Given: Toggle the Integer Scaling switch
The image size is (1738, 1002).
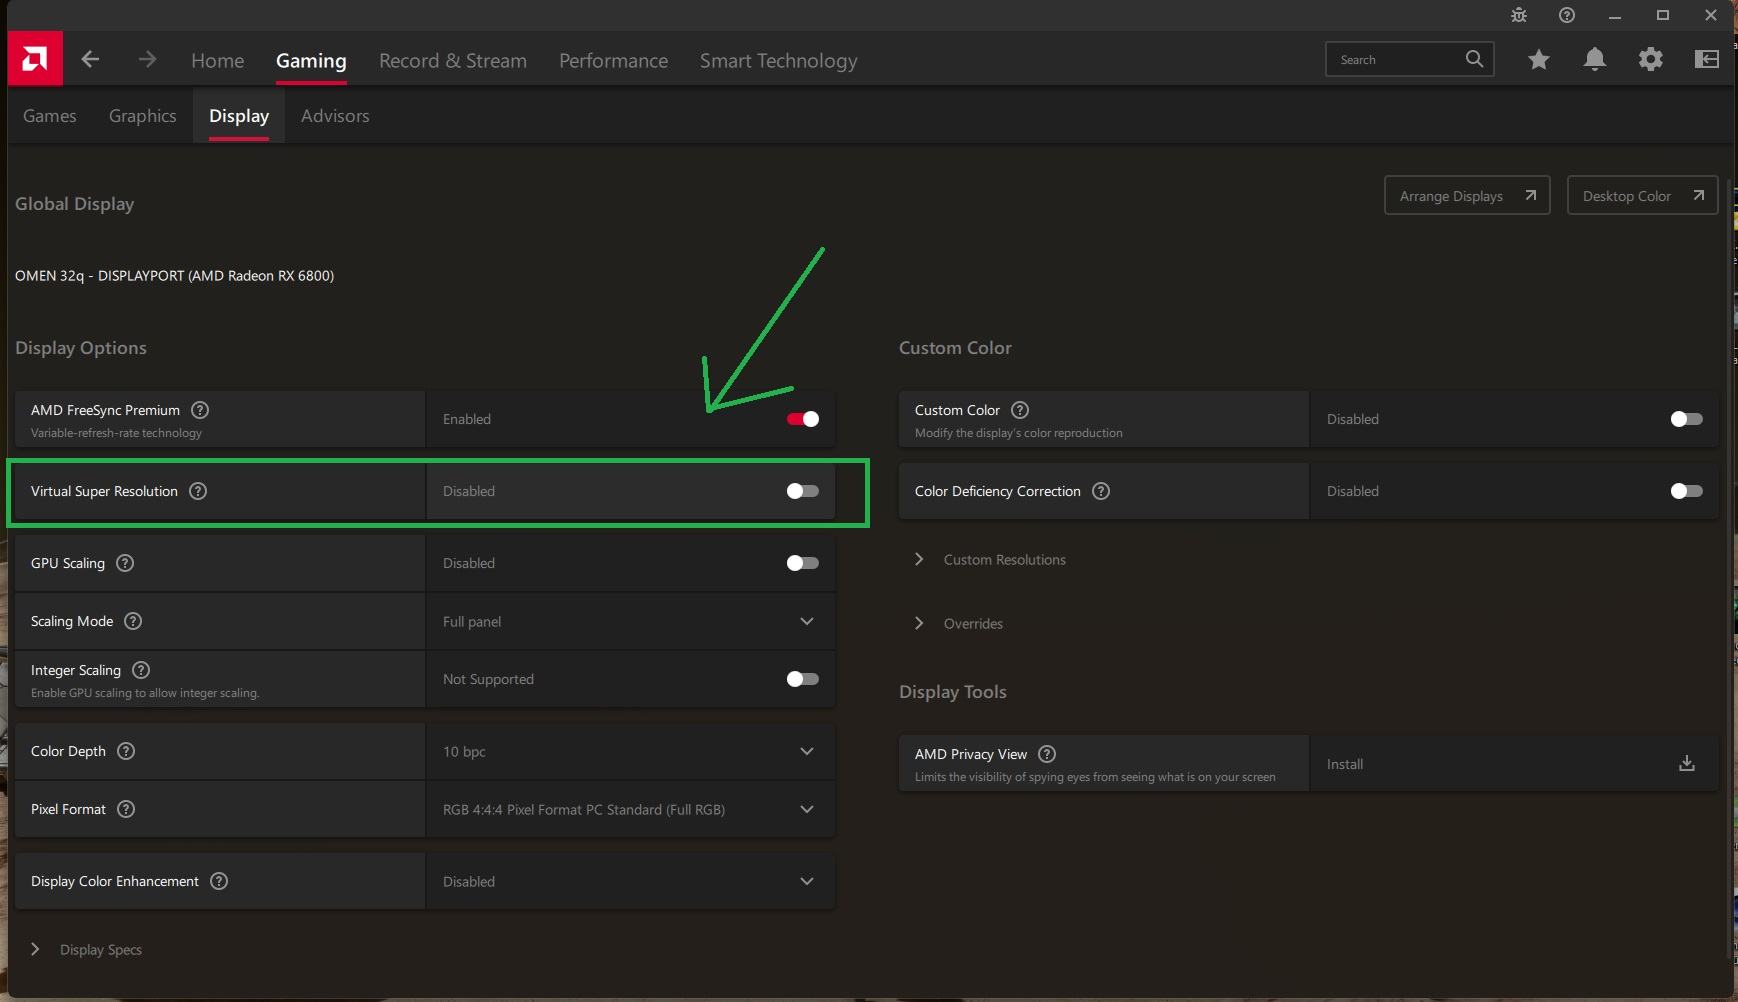Looking at the screenshot, I should 803,679.
